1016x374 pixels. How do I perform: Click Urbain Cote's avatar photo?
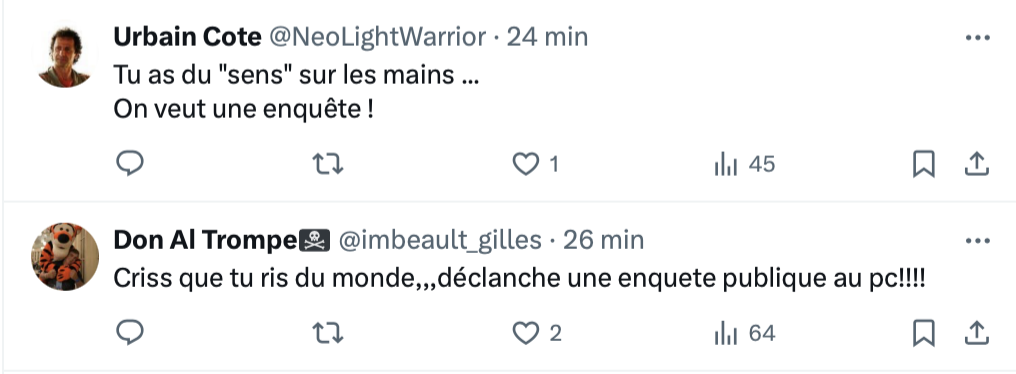[x=64, y=56]
